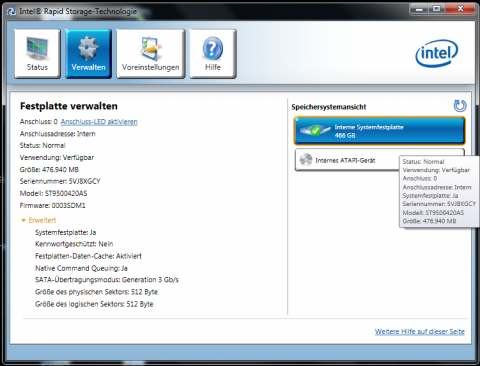Click the Anschluss-LED aktivieren link

point(99,122)
